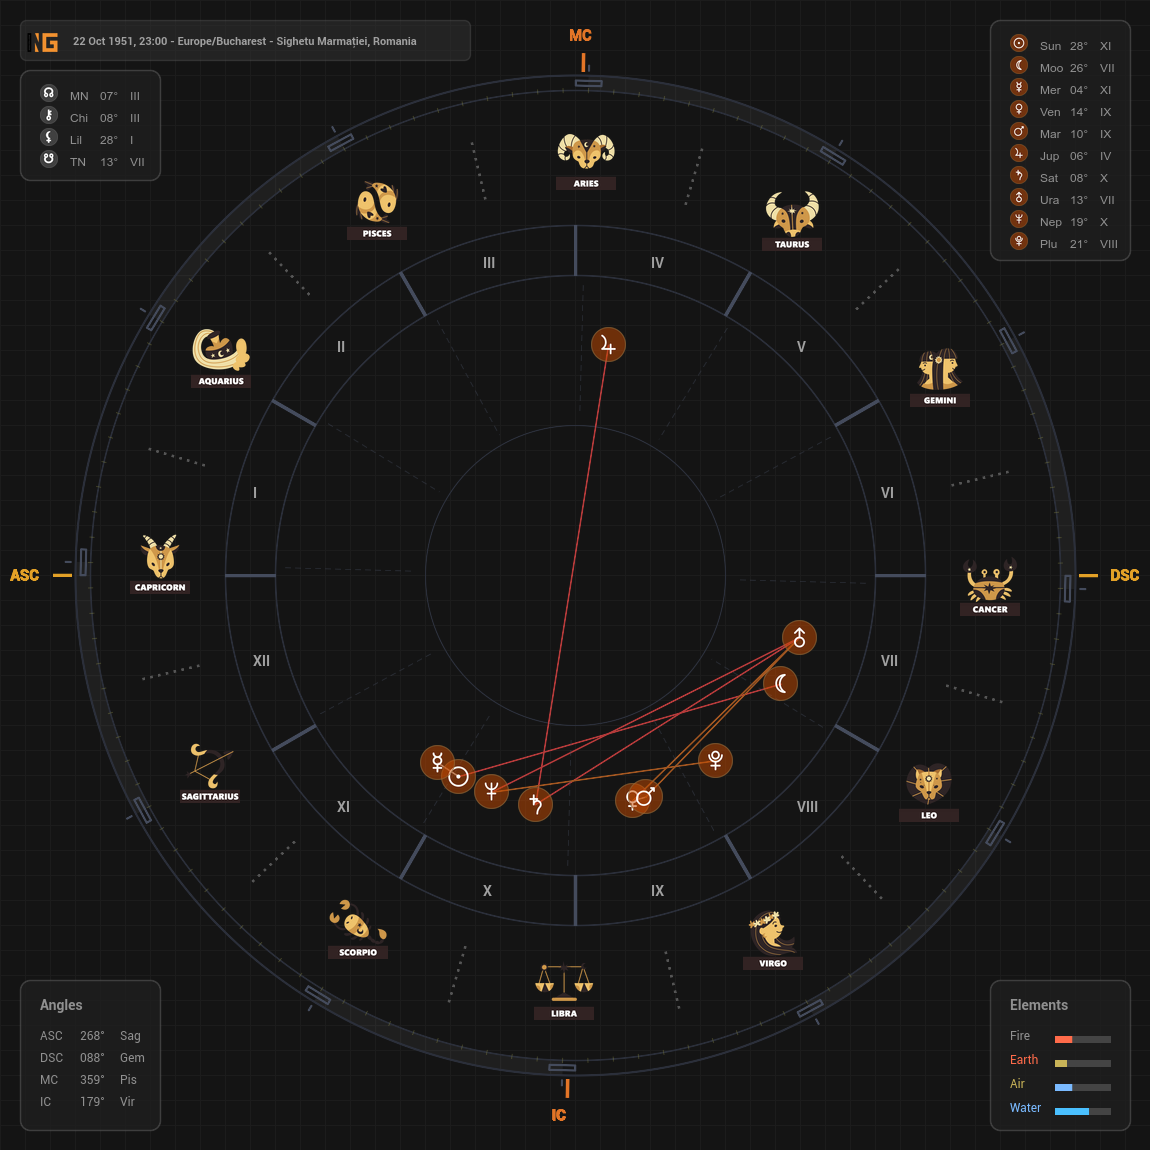Select the Aquarius zodiac sign icon
Image resolution: width=1150 pixels, height=1150 pixels.
(x=221, y=350)
